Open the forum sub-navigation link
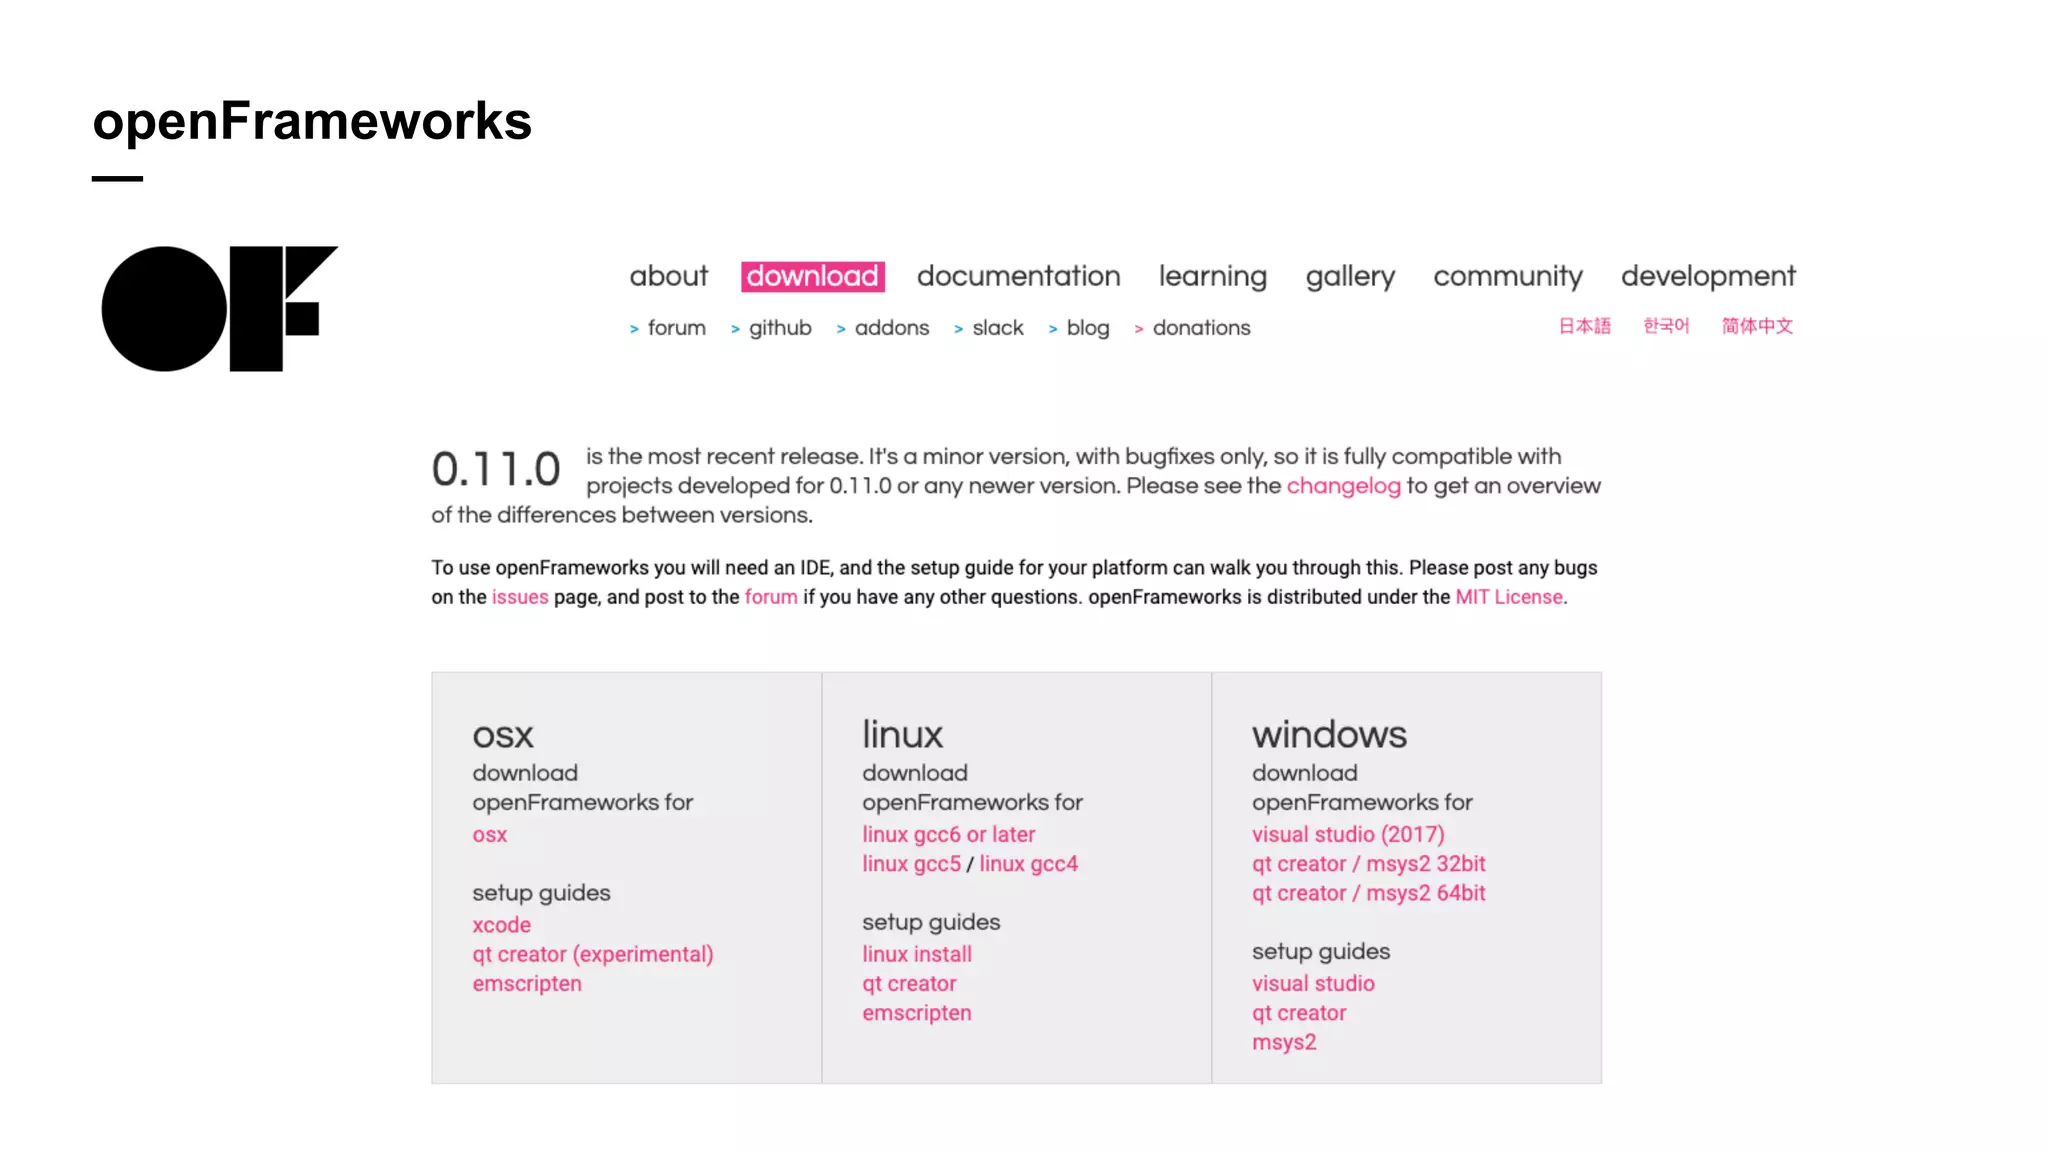Viewport: 2048px width, 1152px height. pyautogui.click(x=676, y=328)
